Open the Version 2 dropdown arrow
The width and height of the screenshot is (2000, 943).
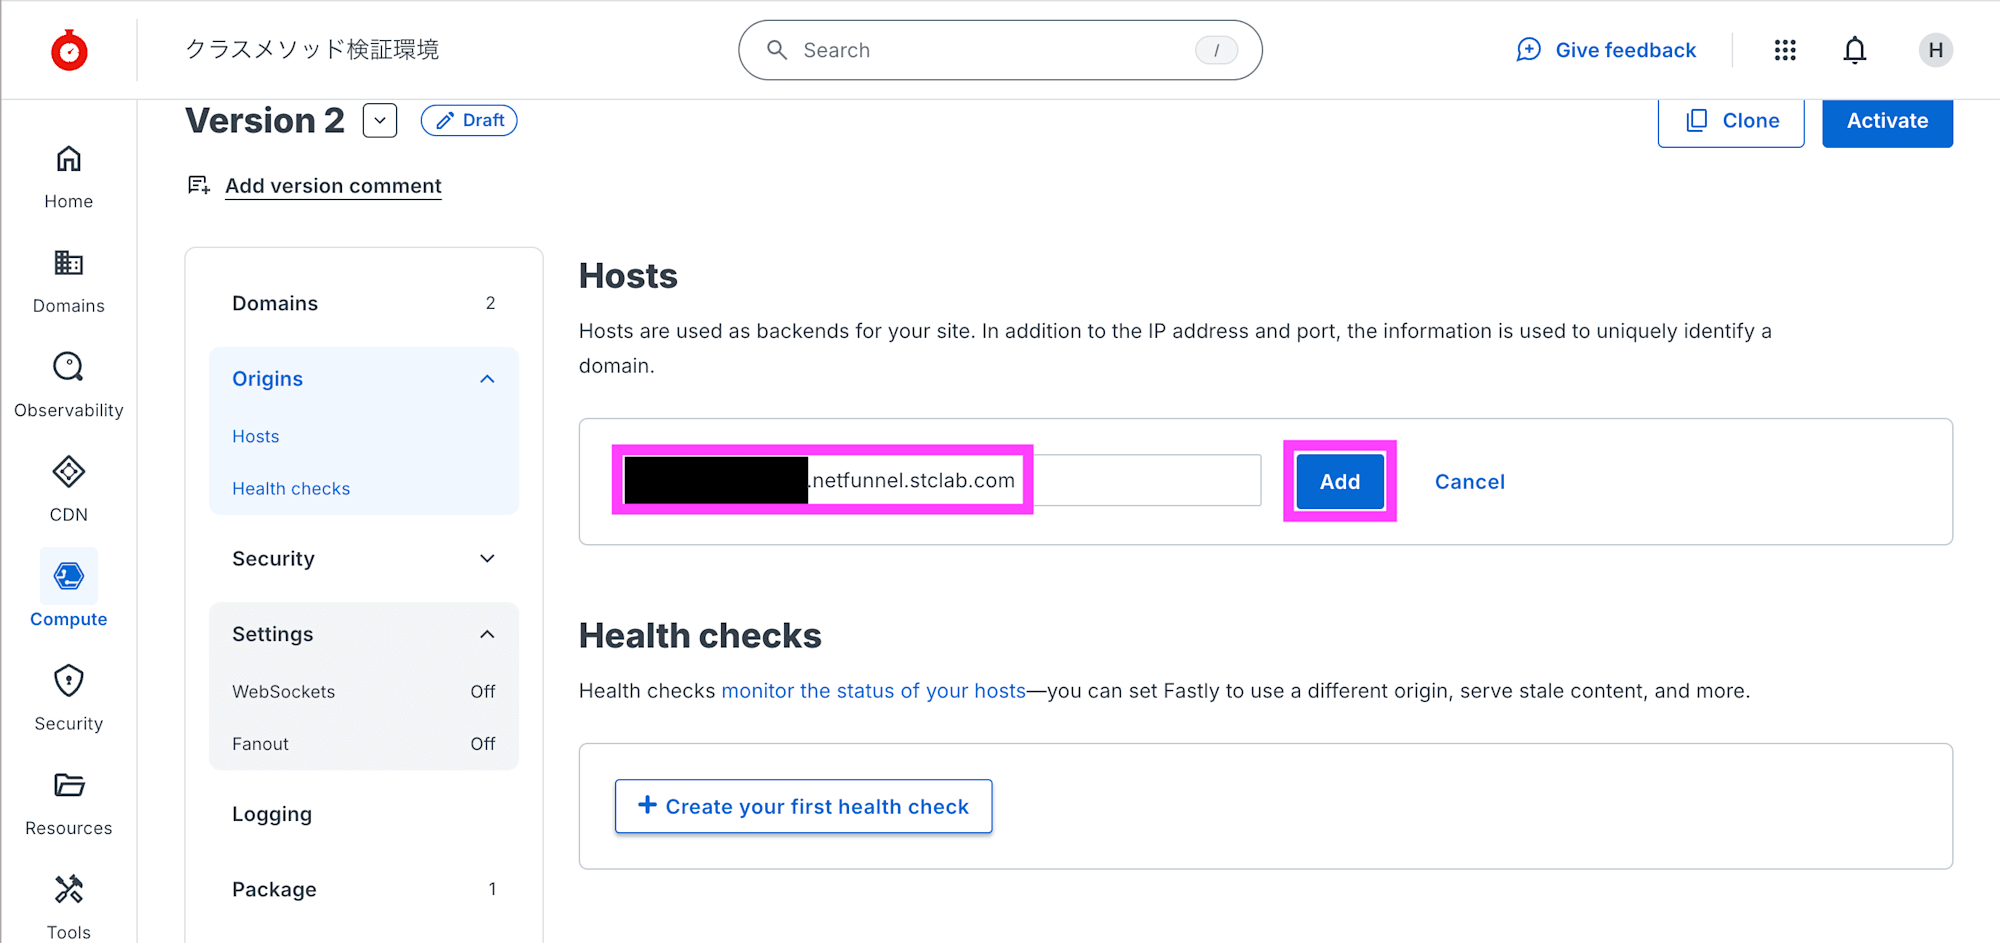coord(380,121)
